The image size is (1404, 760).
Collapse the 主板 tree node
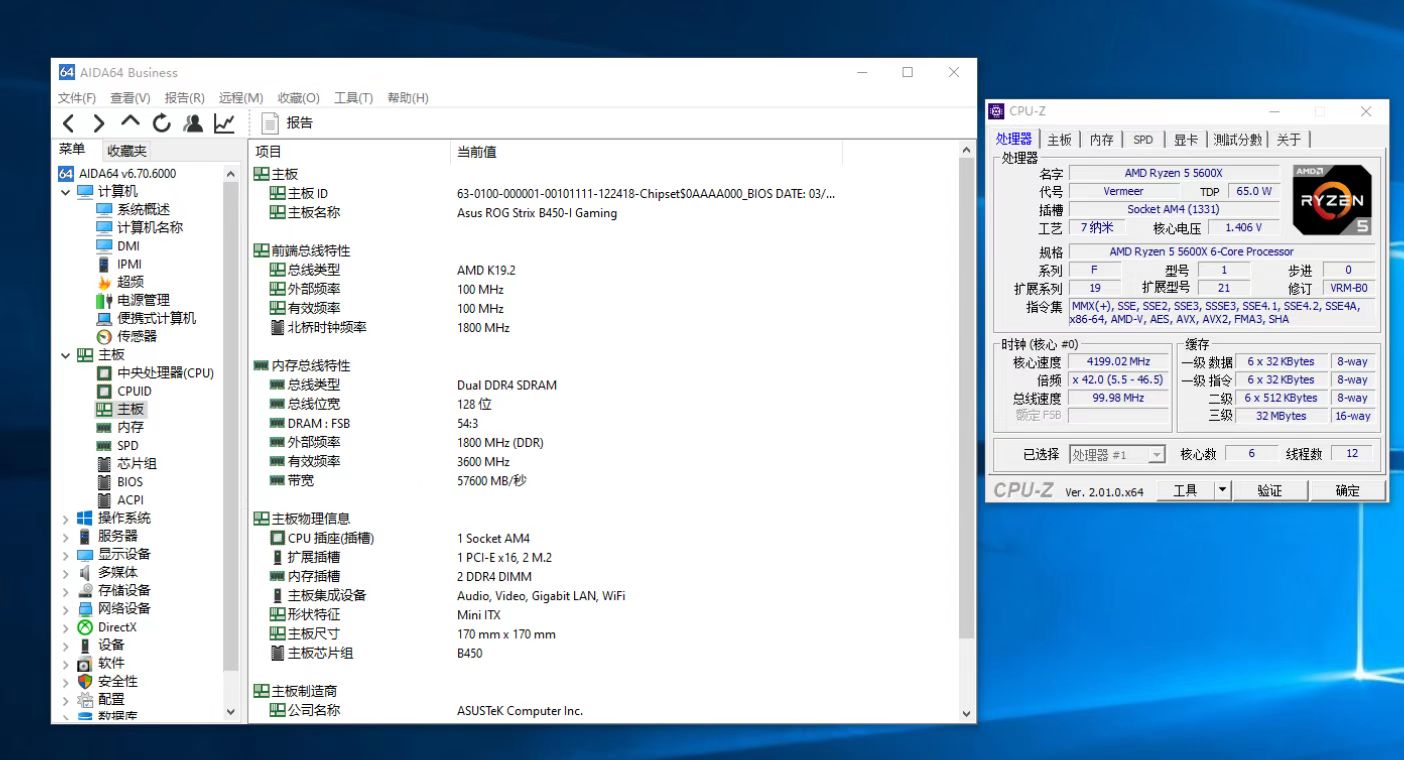tap(66, 355)
